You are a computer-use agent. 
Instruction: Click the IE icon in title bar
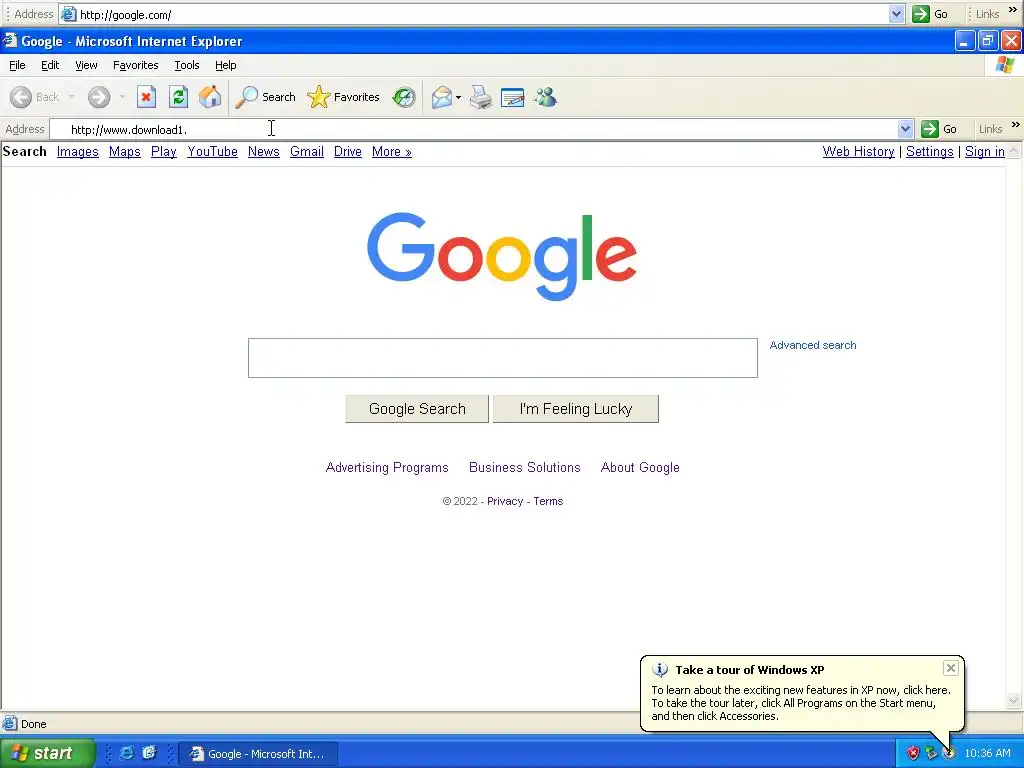[10, 40]
